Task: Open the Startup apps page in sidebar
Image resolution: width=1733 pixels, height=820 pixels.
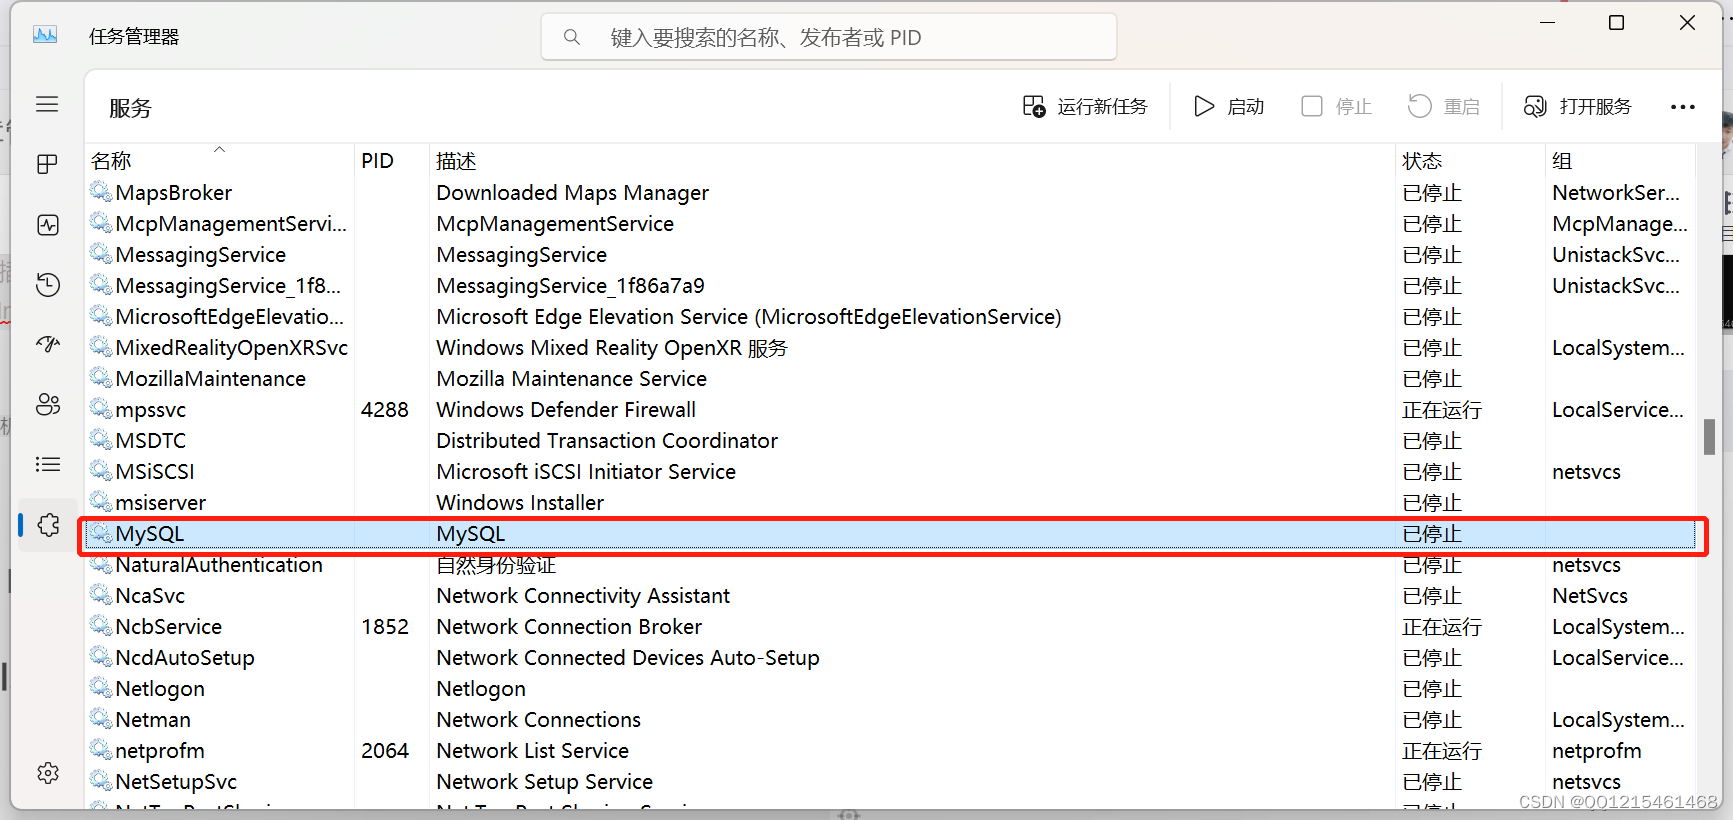Action: (x=47, y=345)
